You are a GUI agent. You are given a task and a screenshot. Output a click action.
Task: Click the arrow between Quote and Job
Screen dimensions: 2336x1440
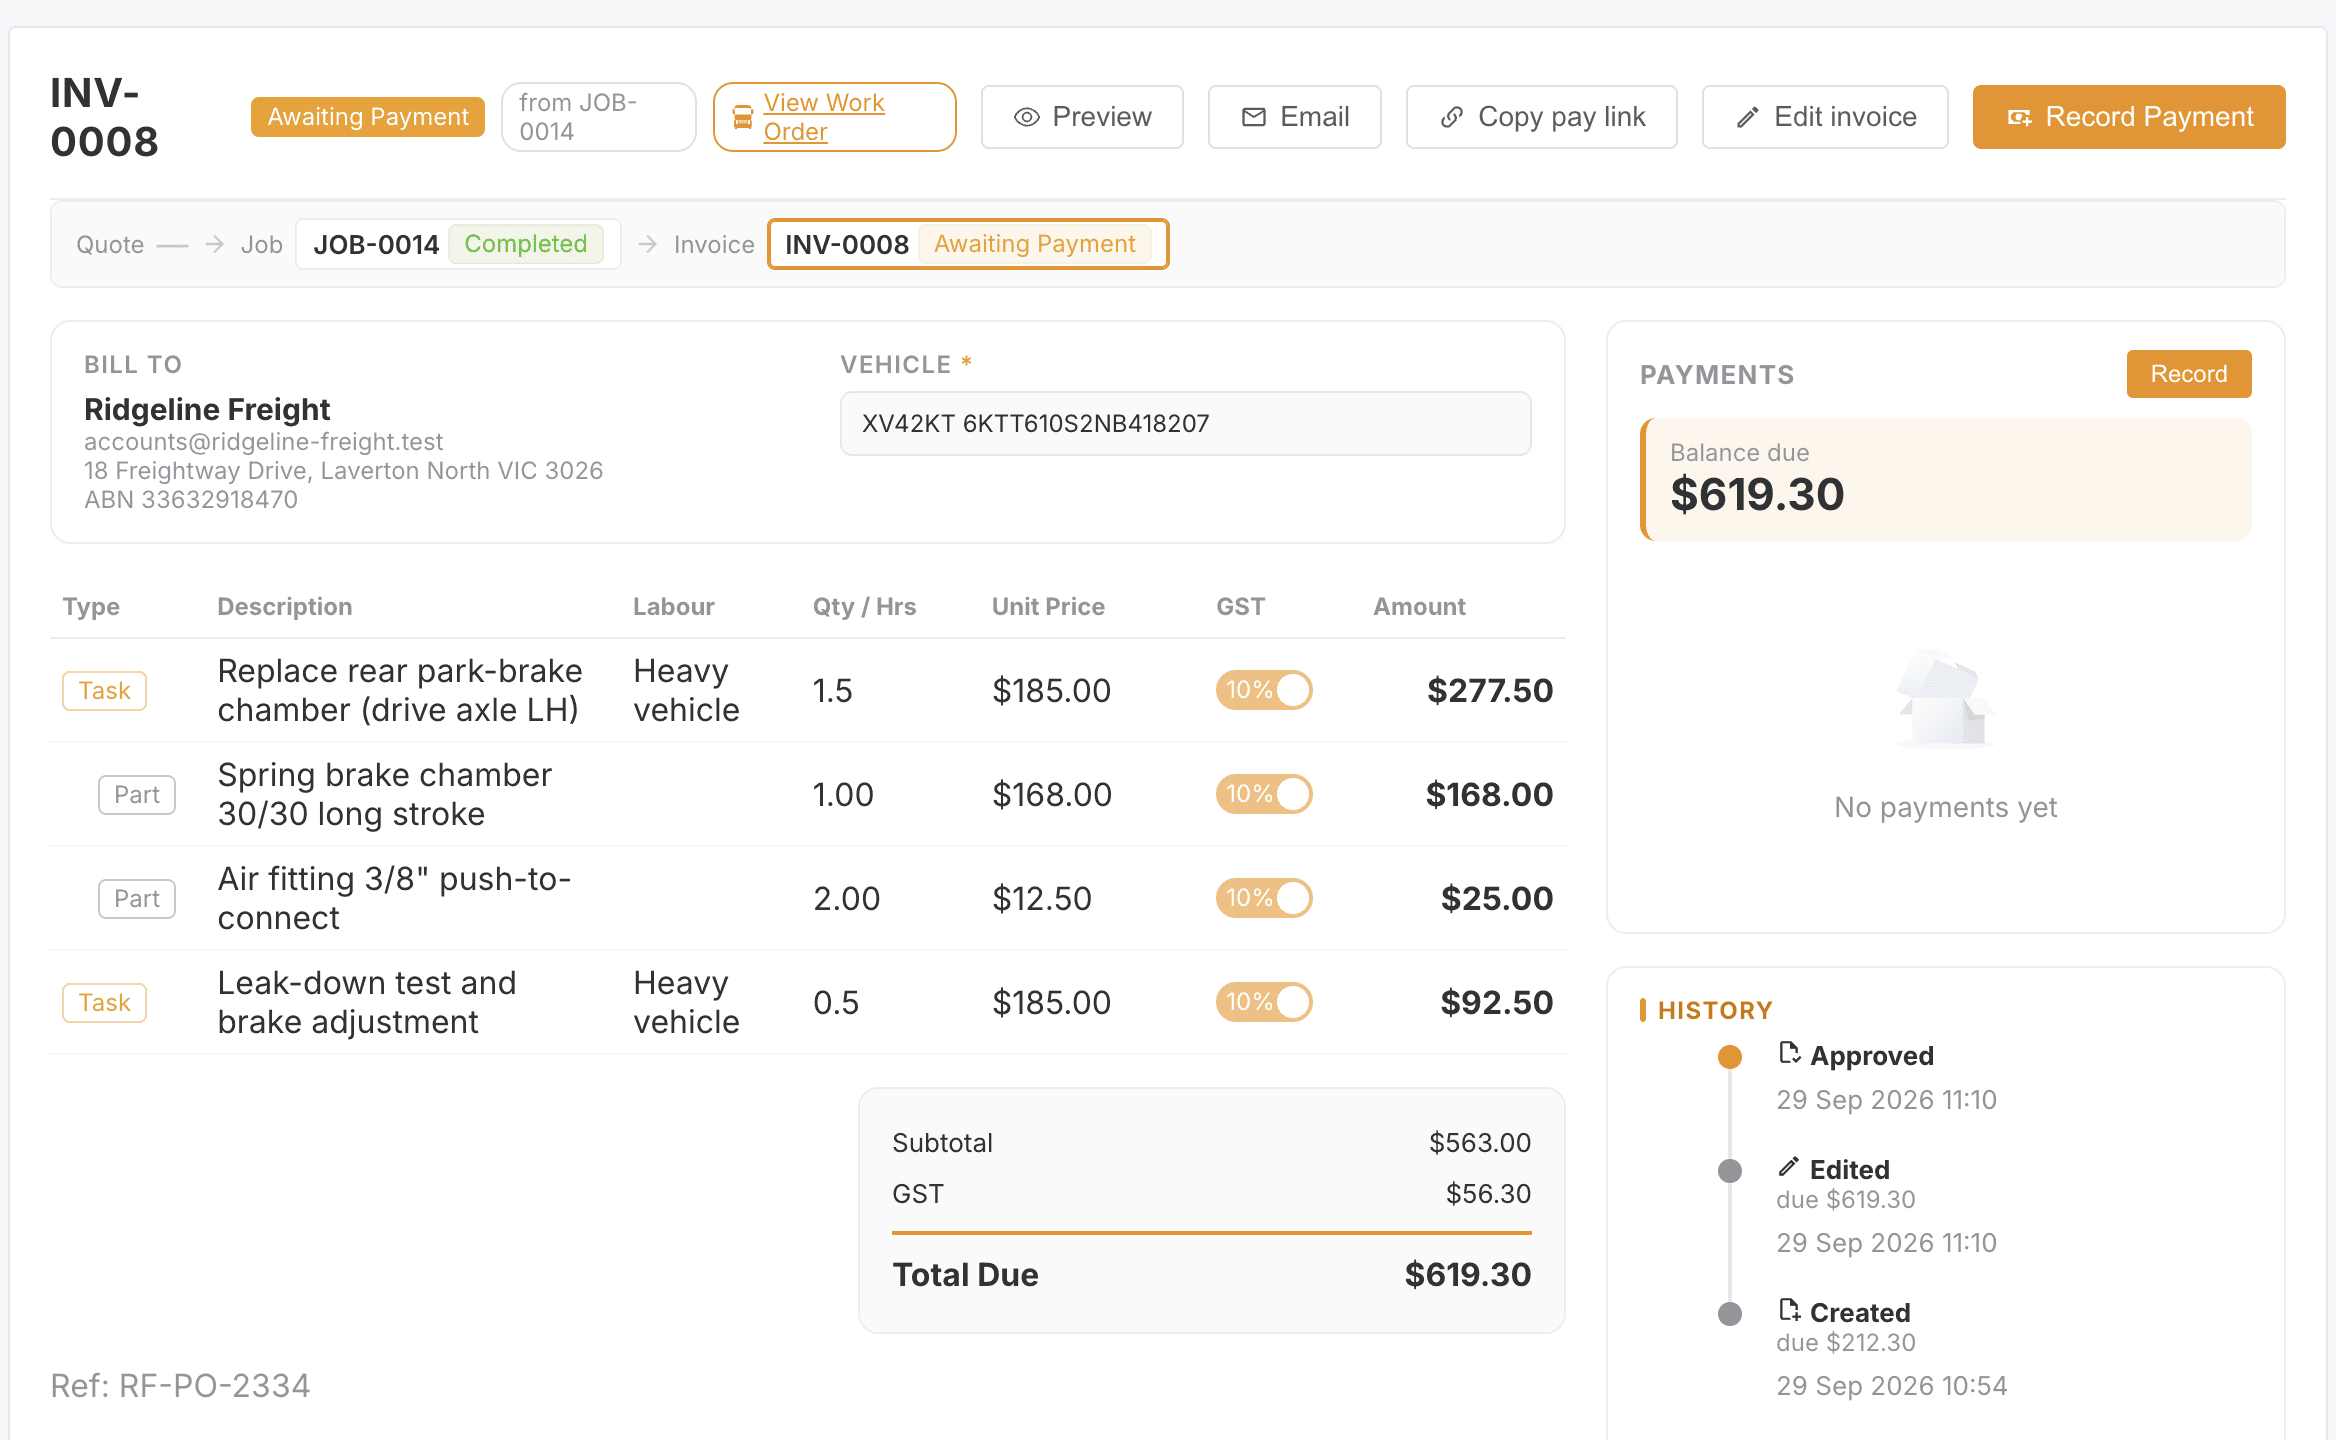click(x=214, y=244)
